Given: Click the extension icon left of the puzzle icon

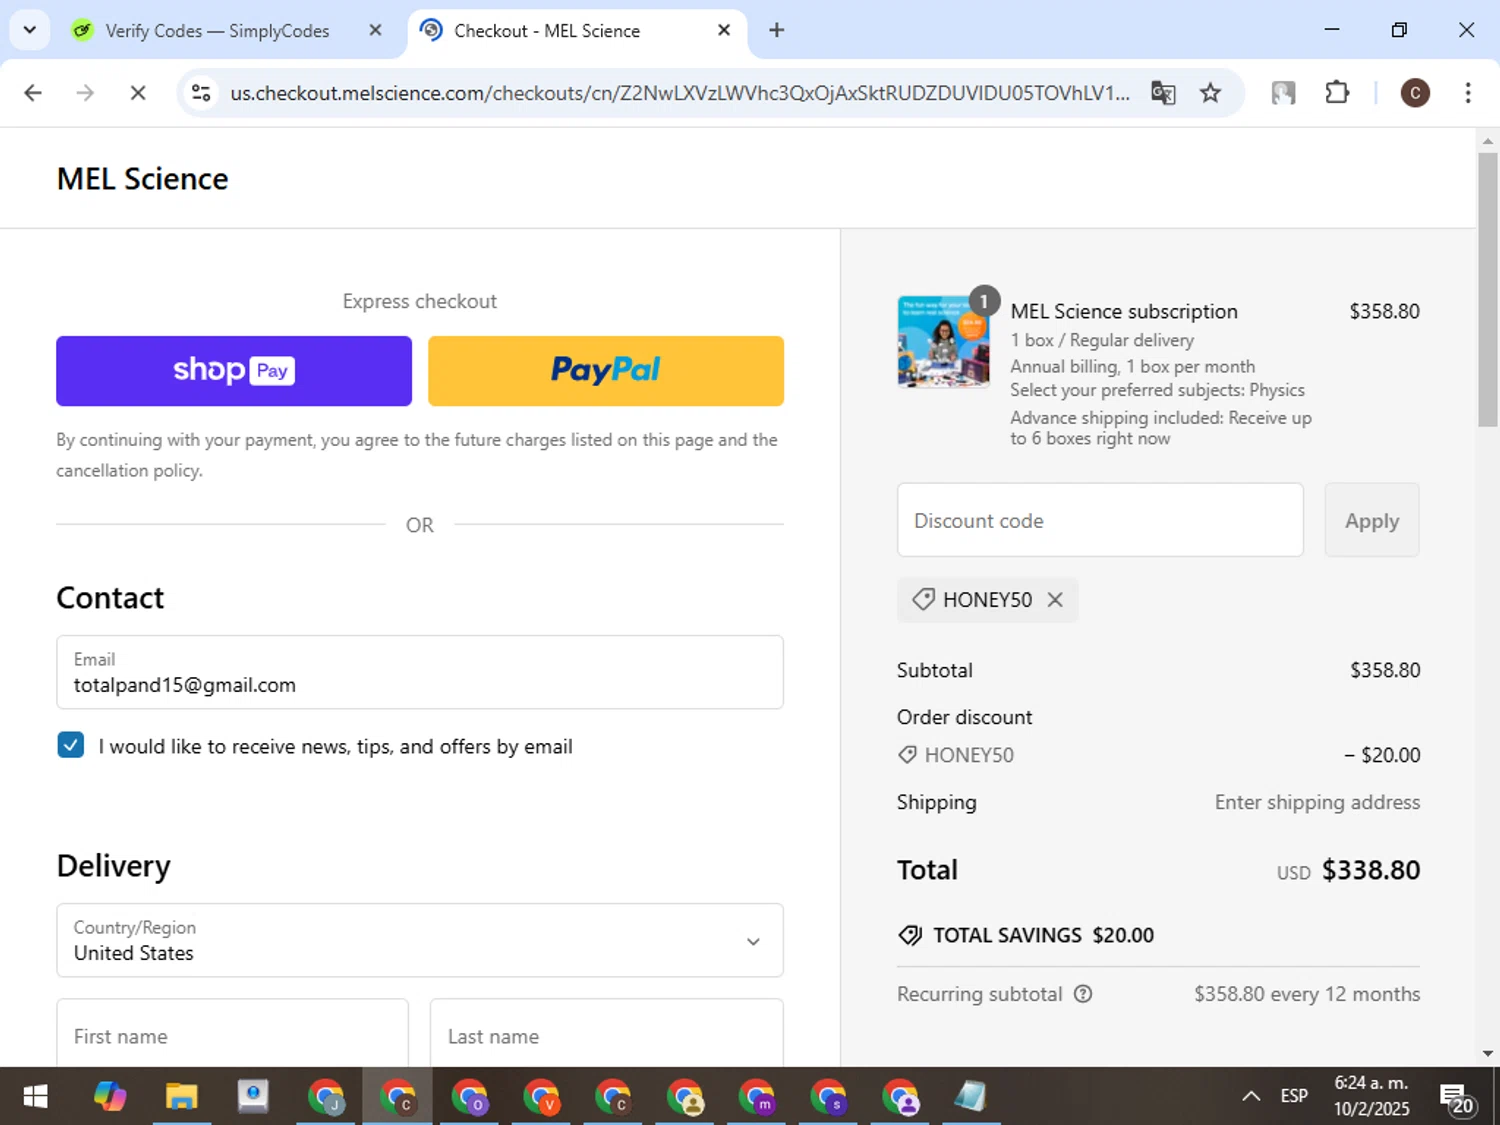Looking at the screenshot, I should [x=1283, y=93].
